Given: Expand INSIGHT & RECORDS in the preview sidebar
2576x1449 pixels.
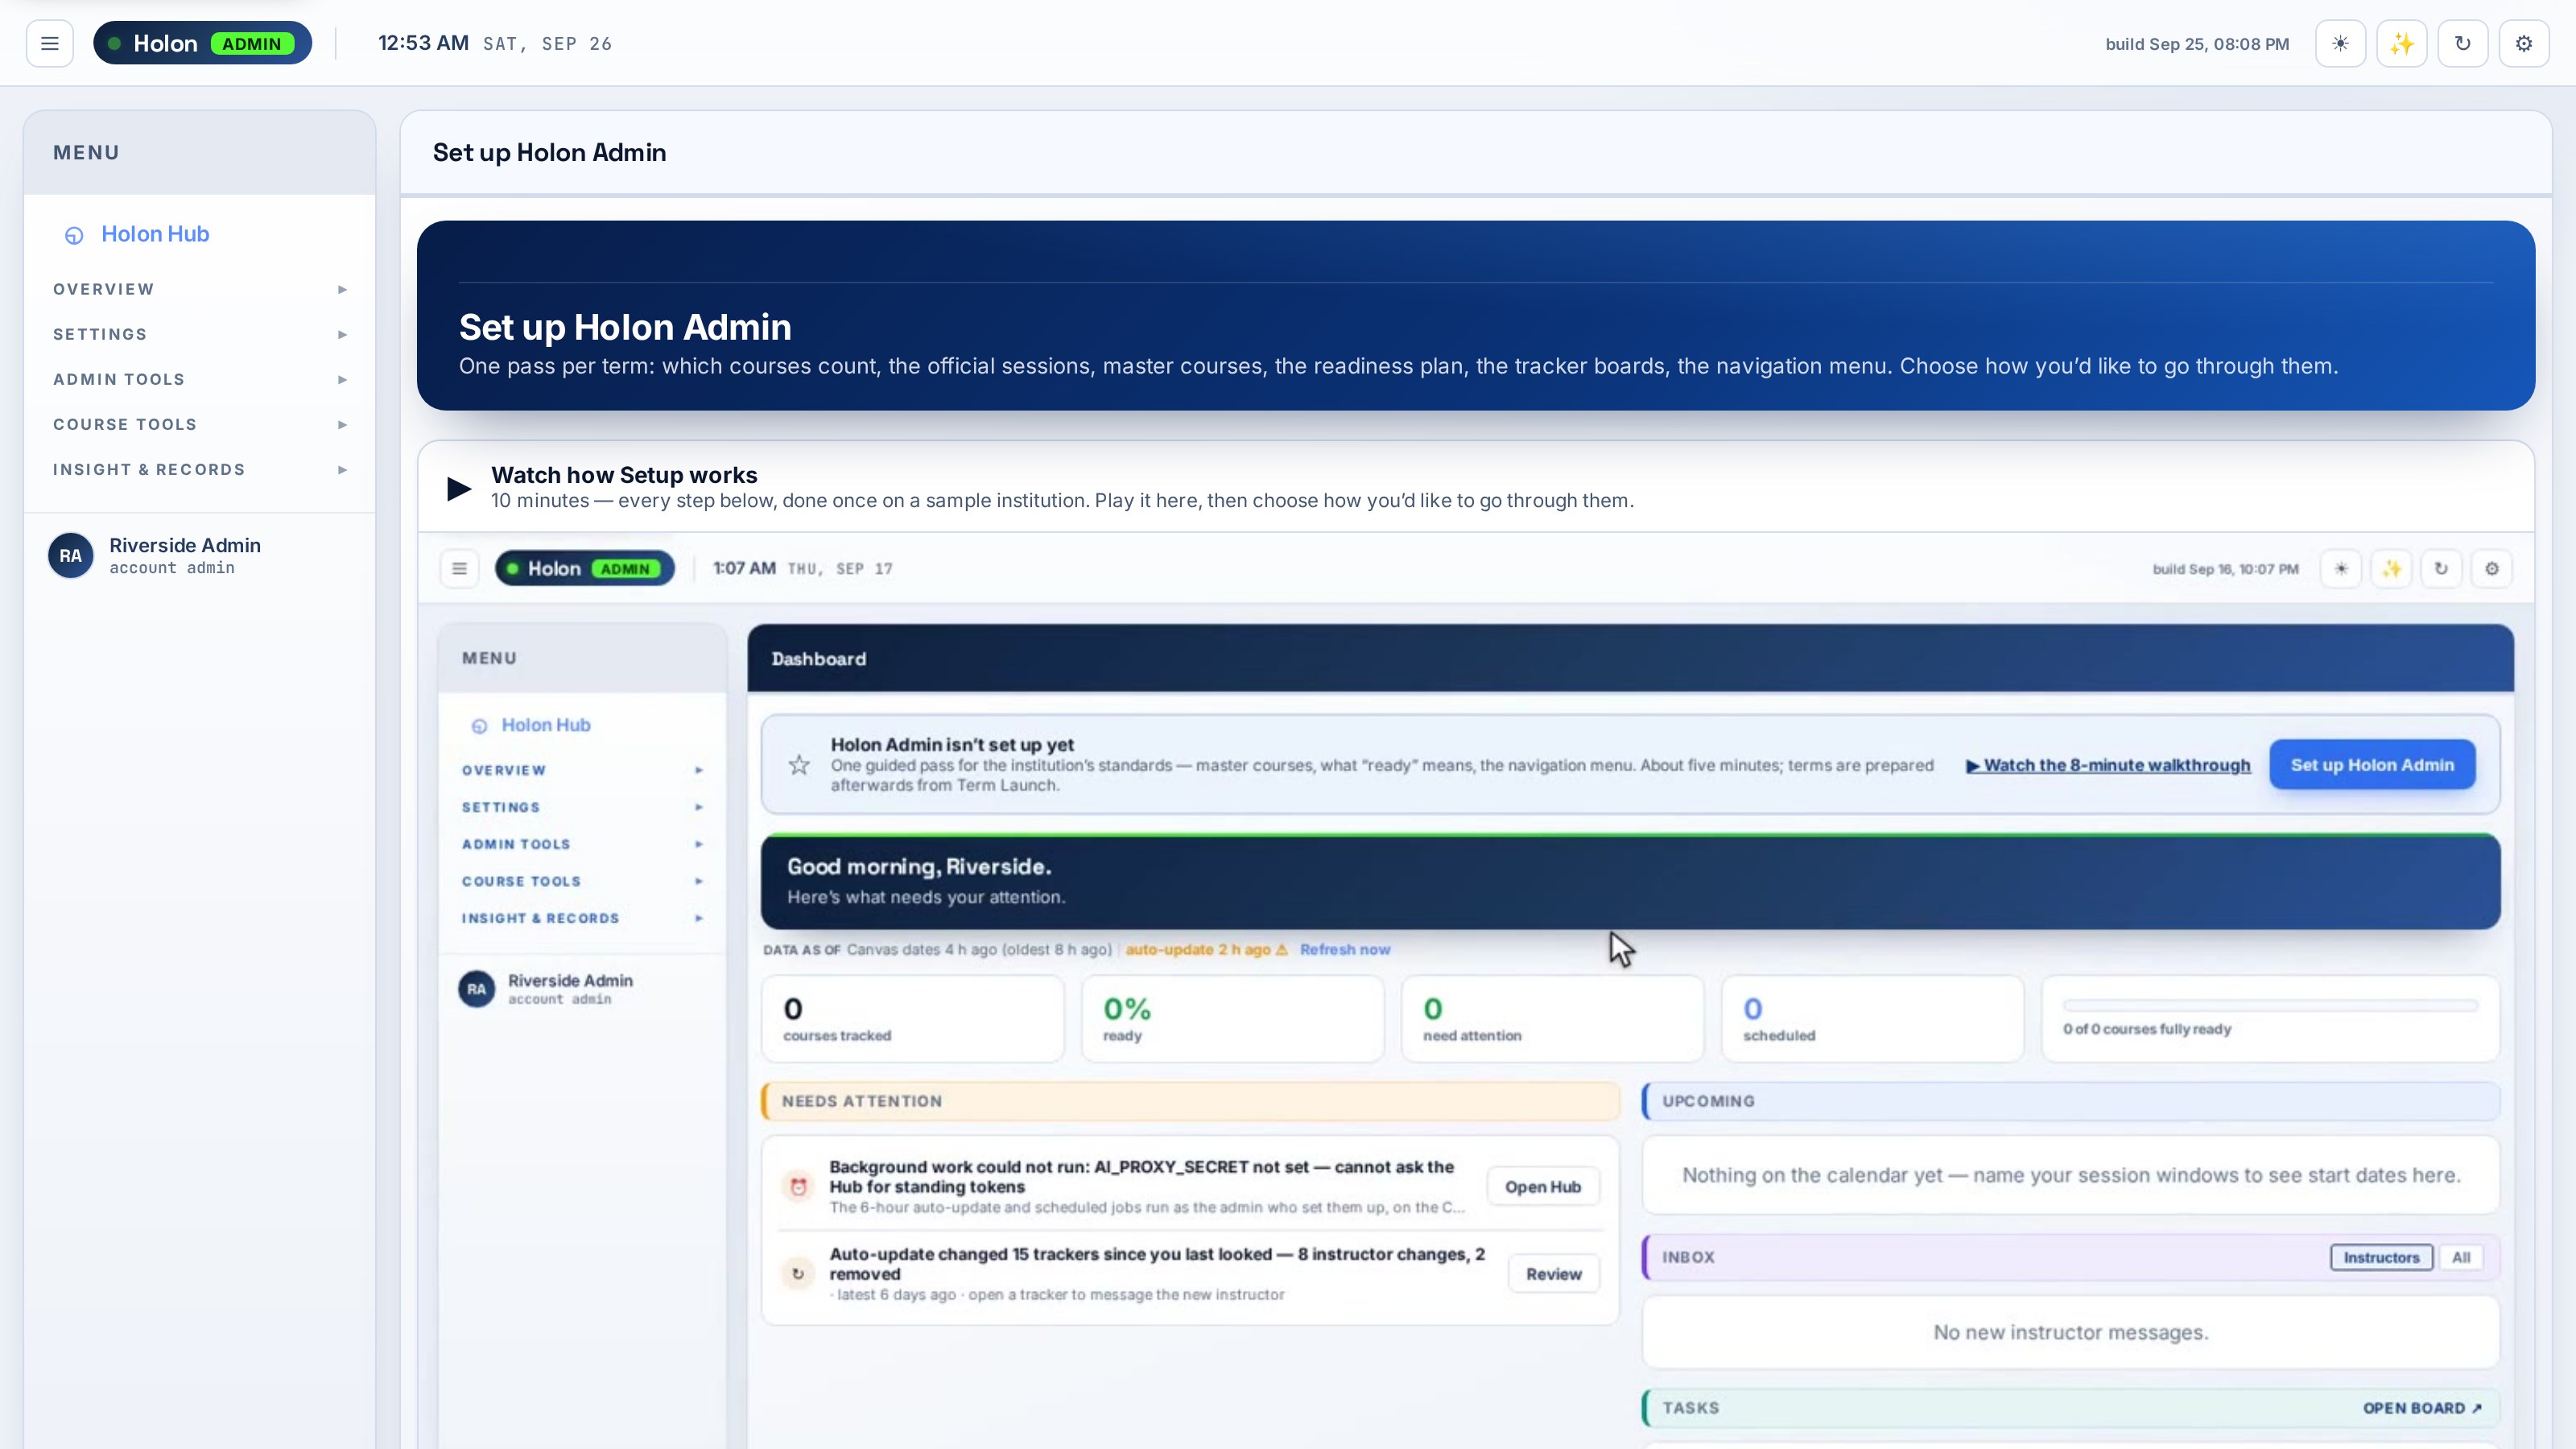Looking at the screenshot, I should pyautogui.click(x=582, y=918).
